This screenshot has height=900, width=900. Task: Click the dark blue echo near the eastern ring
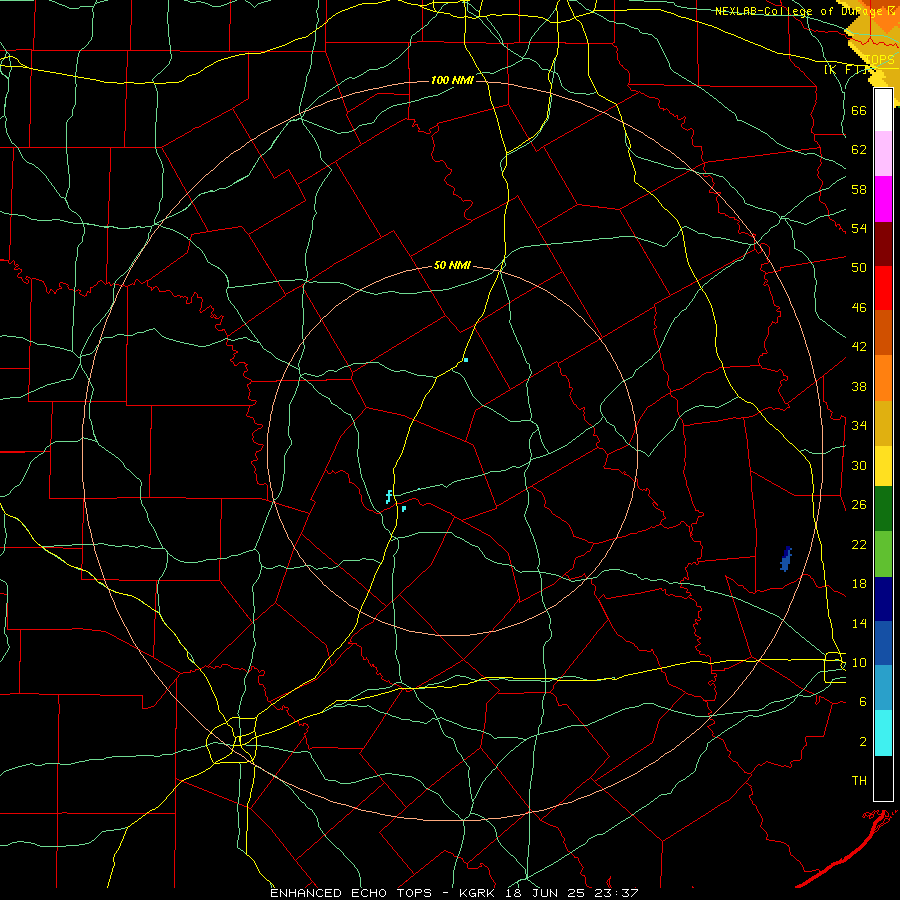point(786,559)
